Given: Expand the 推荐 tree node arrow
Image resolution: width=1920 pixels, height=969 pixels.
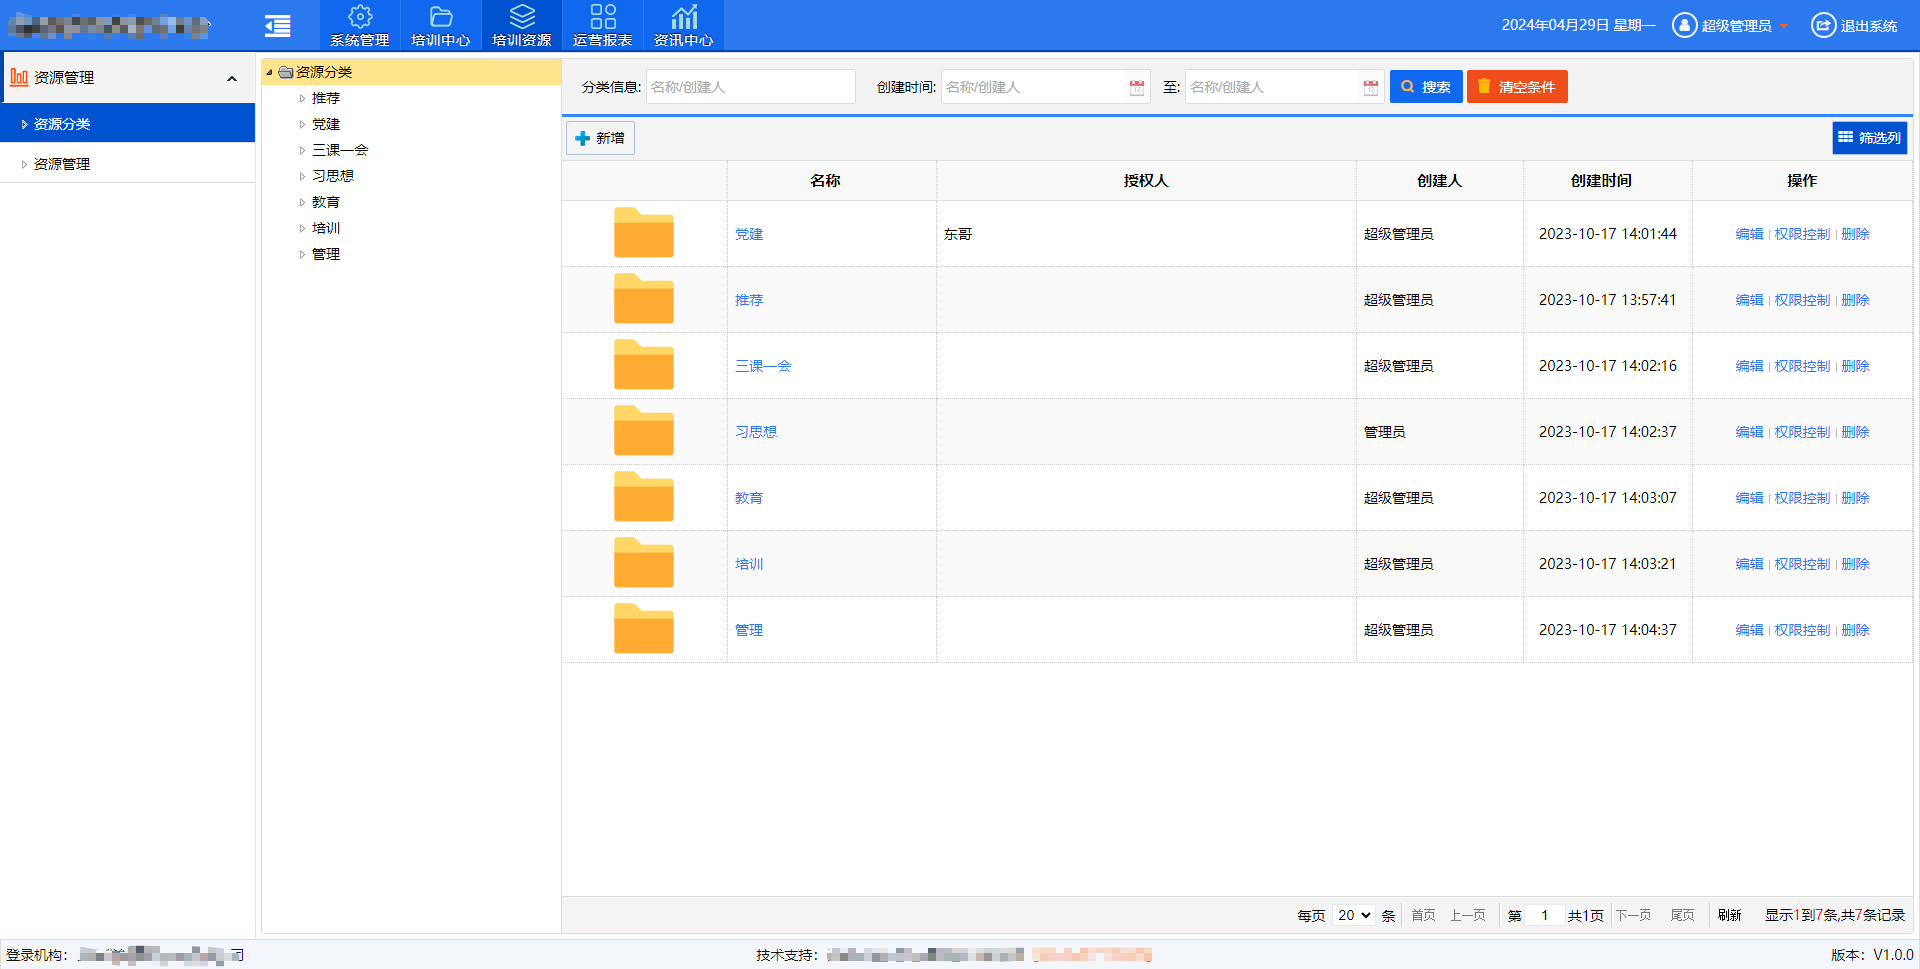Looking at the screenshot, I should pos(302,98).
